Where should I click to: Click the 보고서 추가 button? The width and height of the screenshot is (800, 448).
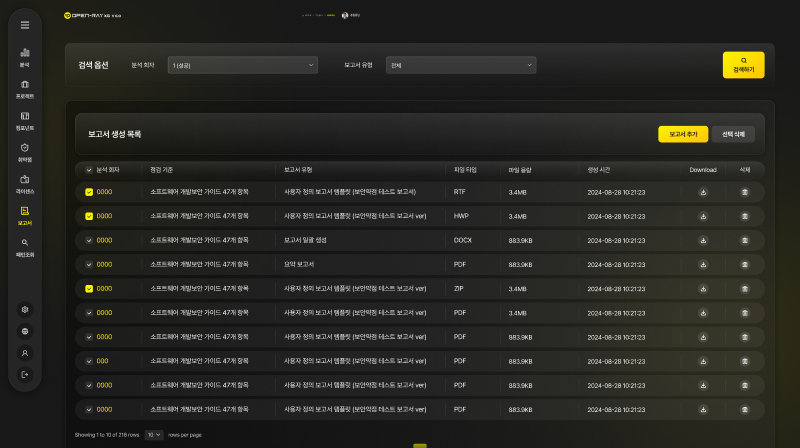point(683,134)
